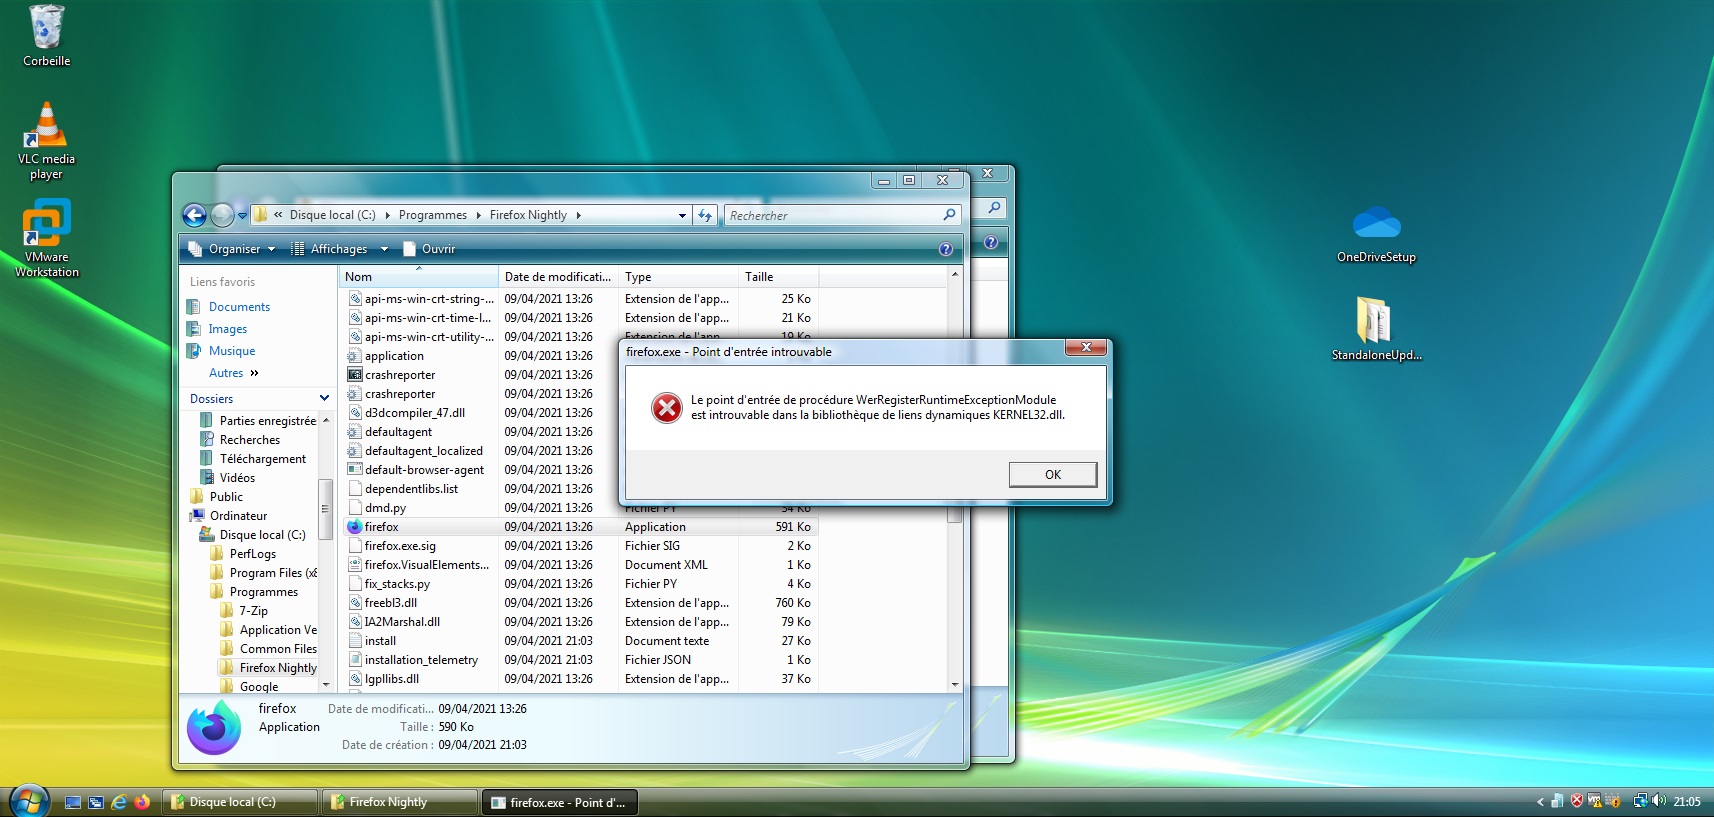Click OK in the error dialog
This screenshot has height=817, width=1714.
click(1053, 474)
